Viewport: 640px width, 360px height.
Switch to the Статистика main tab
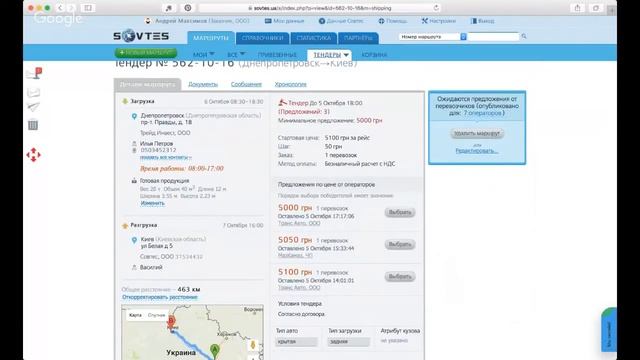tap(313, 38)
